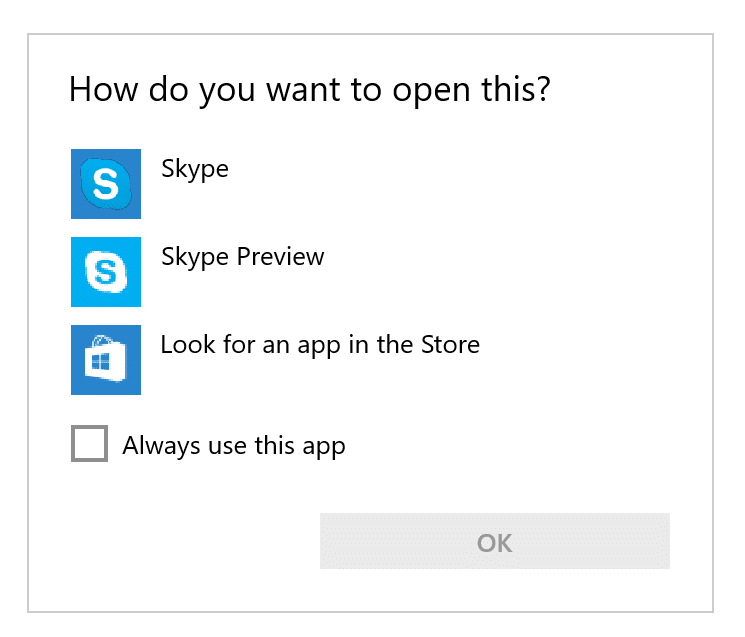The width and height of the screenshot is (745, 637).
Task: Click the word "Store" in the last option
Action: (x=450, y=345)
